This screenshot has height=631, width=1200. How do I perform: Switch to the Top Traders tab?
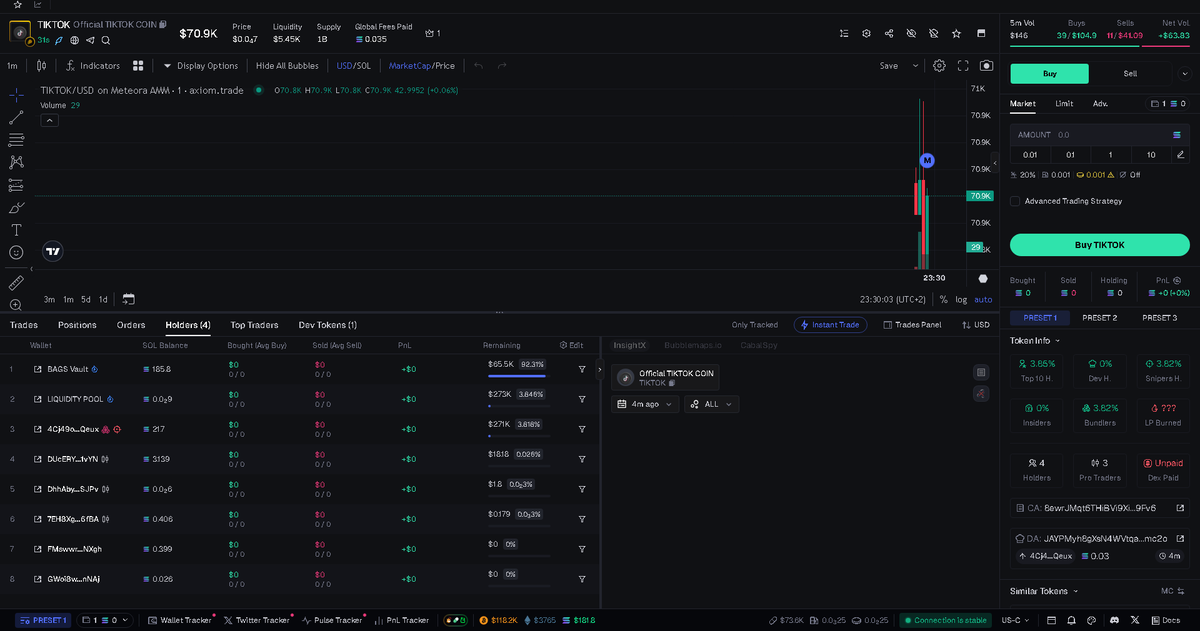(254, 325)
